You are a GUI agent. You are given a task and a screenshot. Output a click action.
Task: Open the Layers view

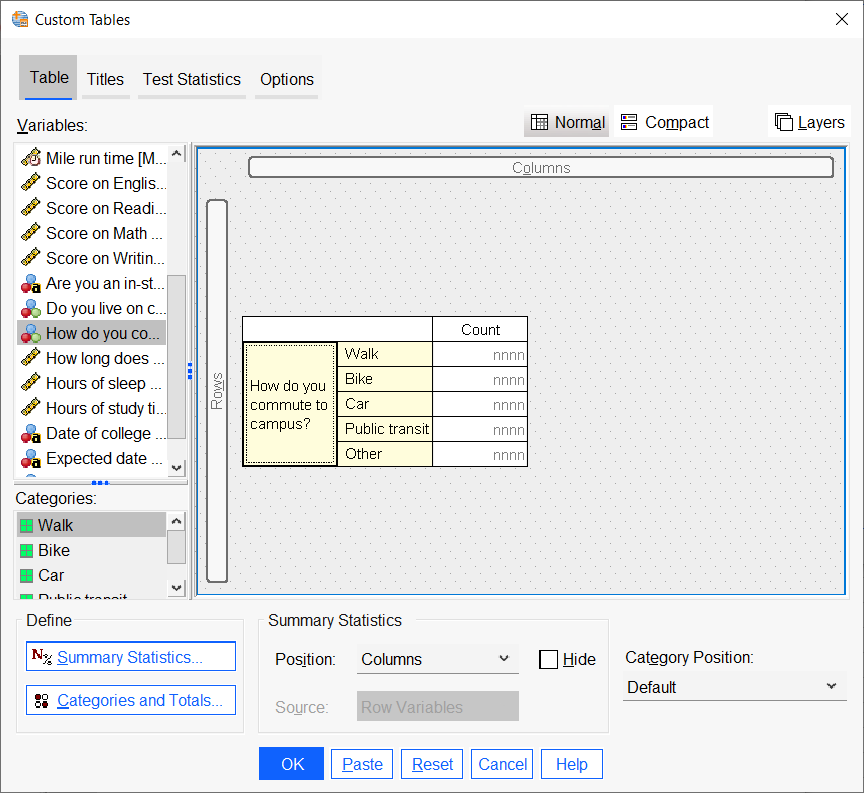point(810,121)
